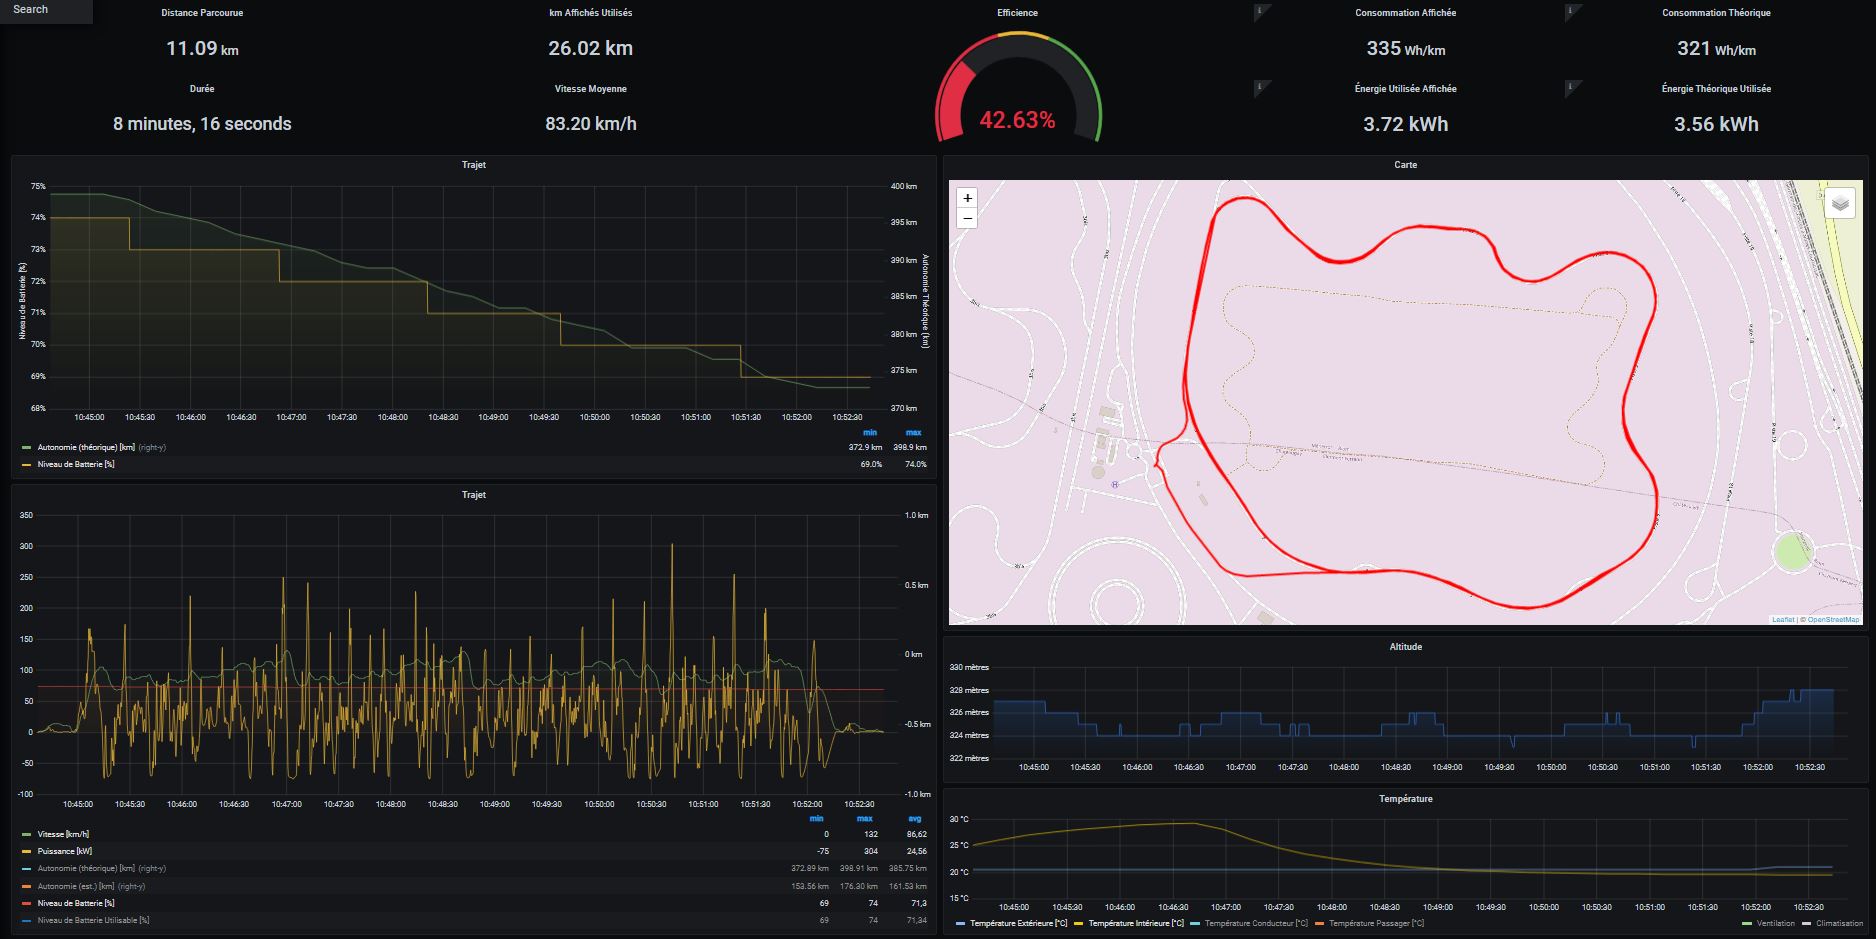
Task: Open the Efficience panel title menu
Action: (x=1017, y=13)
